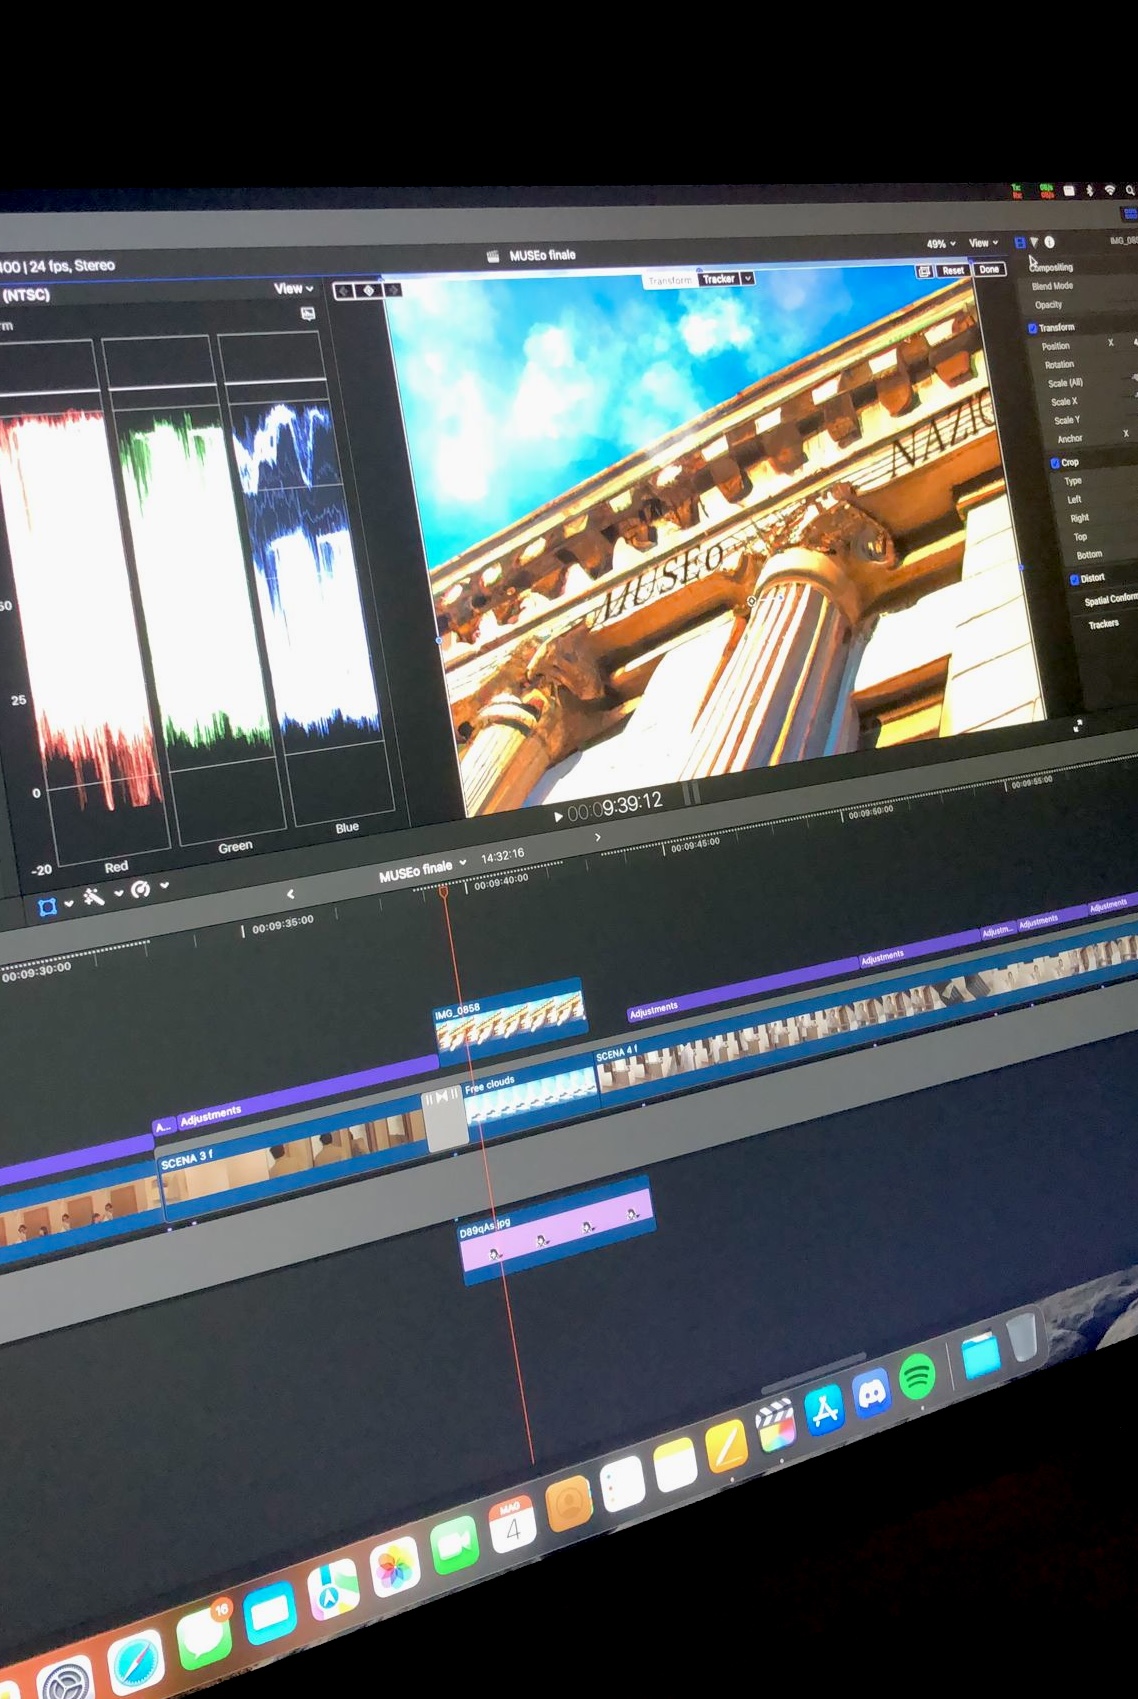1138x1699 pixels.
Task: Expand the chevron next to the Transform tool
Action: pyautogui.click(x=69, y=903)
